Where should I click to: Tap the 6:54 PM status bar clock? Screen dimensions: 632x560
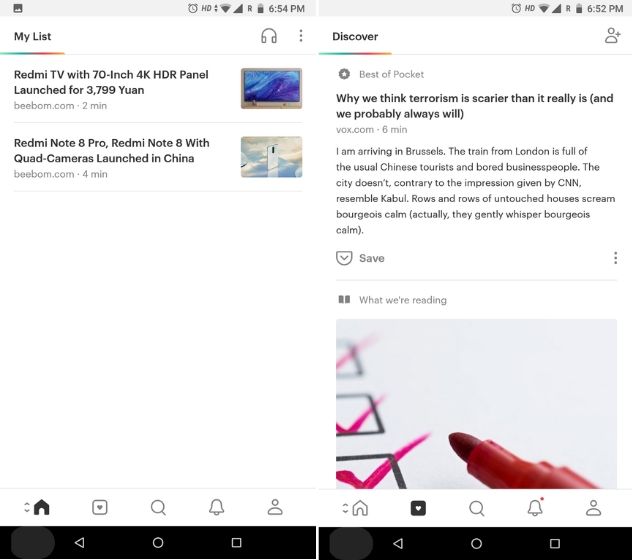click(x=287, y=8)
